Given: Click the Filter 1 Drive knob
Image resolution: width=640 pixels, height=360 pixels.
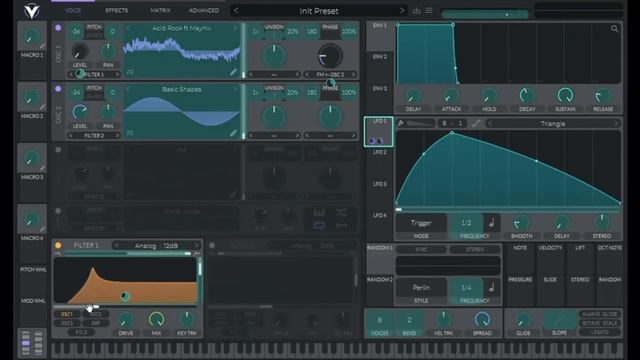Looking at the screenshot, I should (126, 320).
